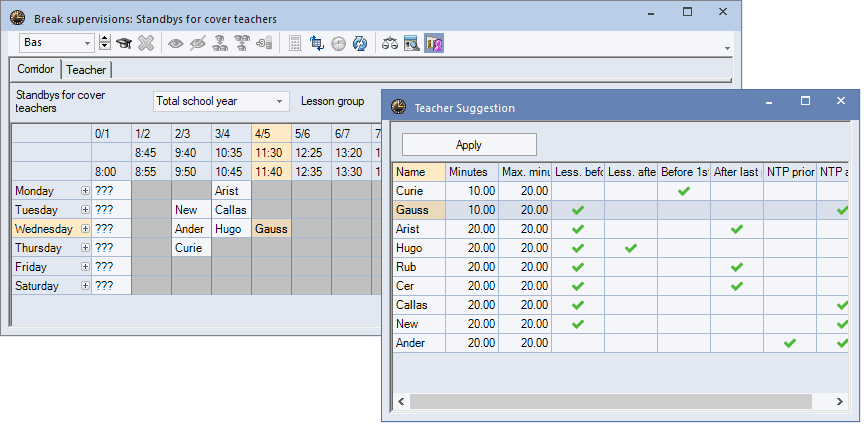
Task: Click Arist's After last green checkmark
Action: [x=737, y=229]
